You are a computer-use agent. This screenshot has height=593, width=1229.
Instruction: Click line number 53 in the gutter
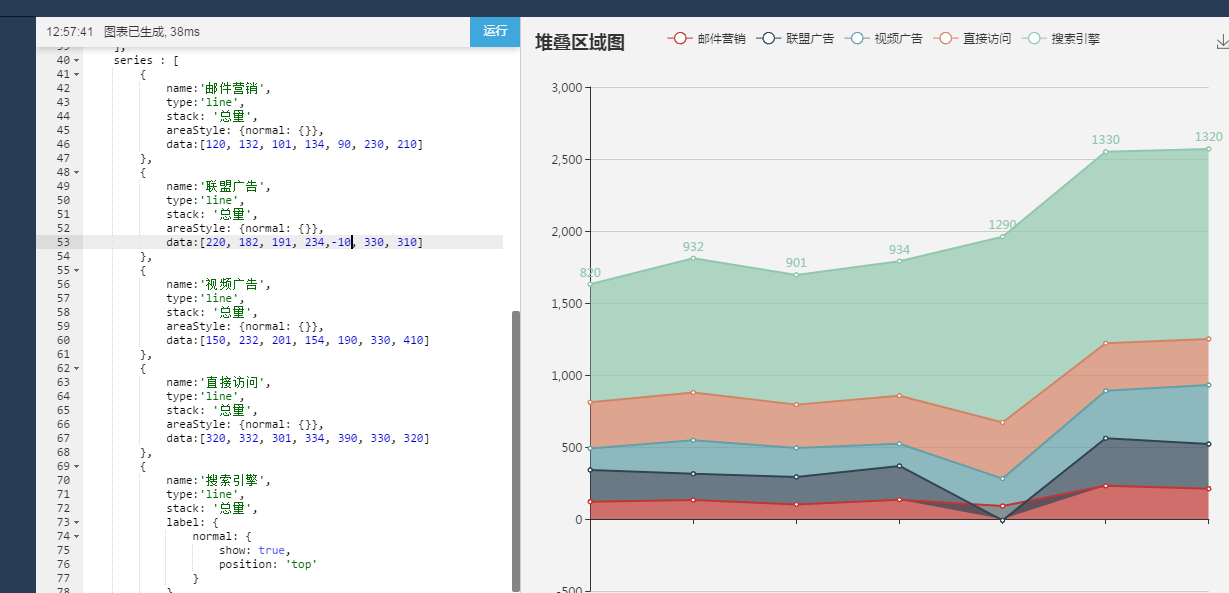tap(63, 242)
